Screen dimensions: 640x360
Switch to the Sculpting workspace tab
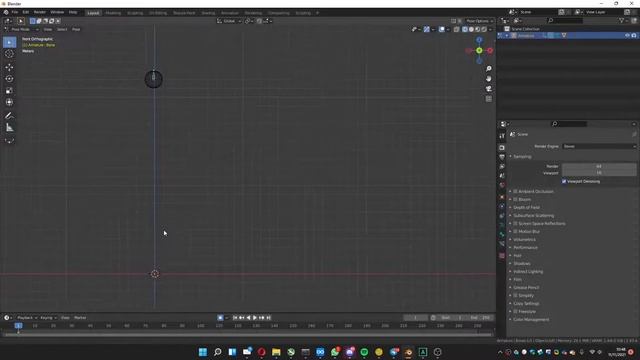point(135,13)
